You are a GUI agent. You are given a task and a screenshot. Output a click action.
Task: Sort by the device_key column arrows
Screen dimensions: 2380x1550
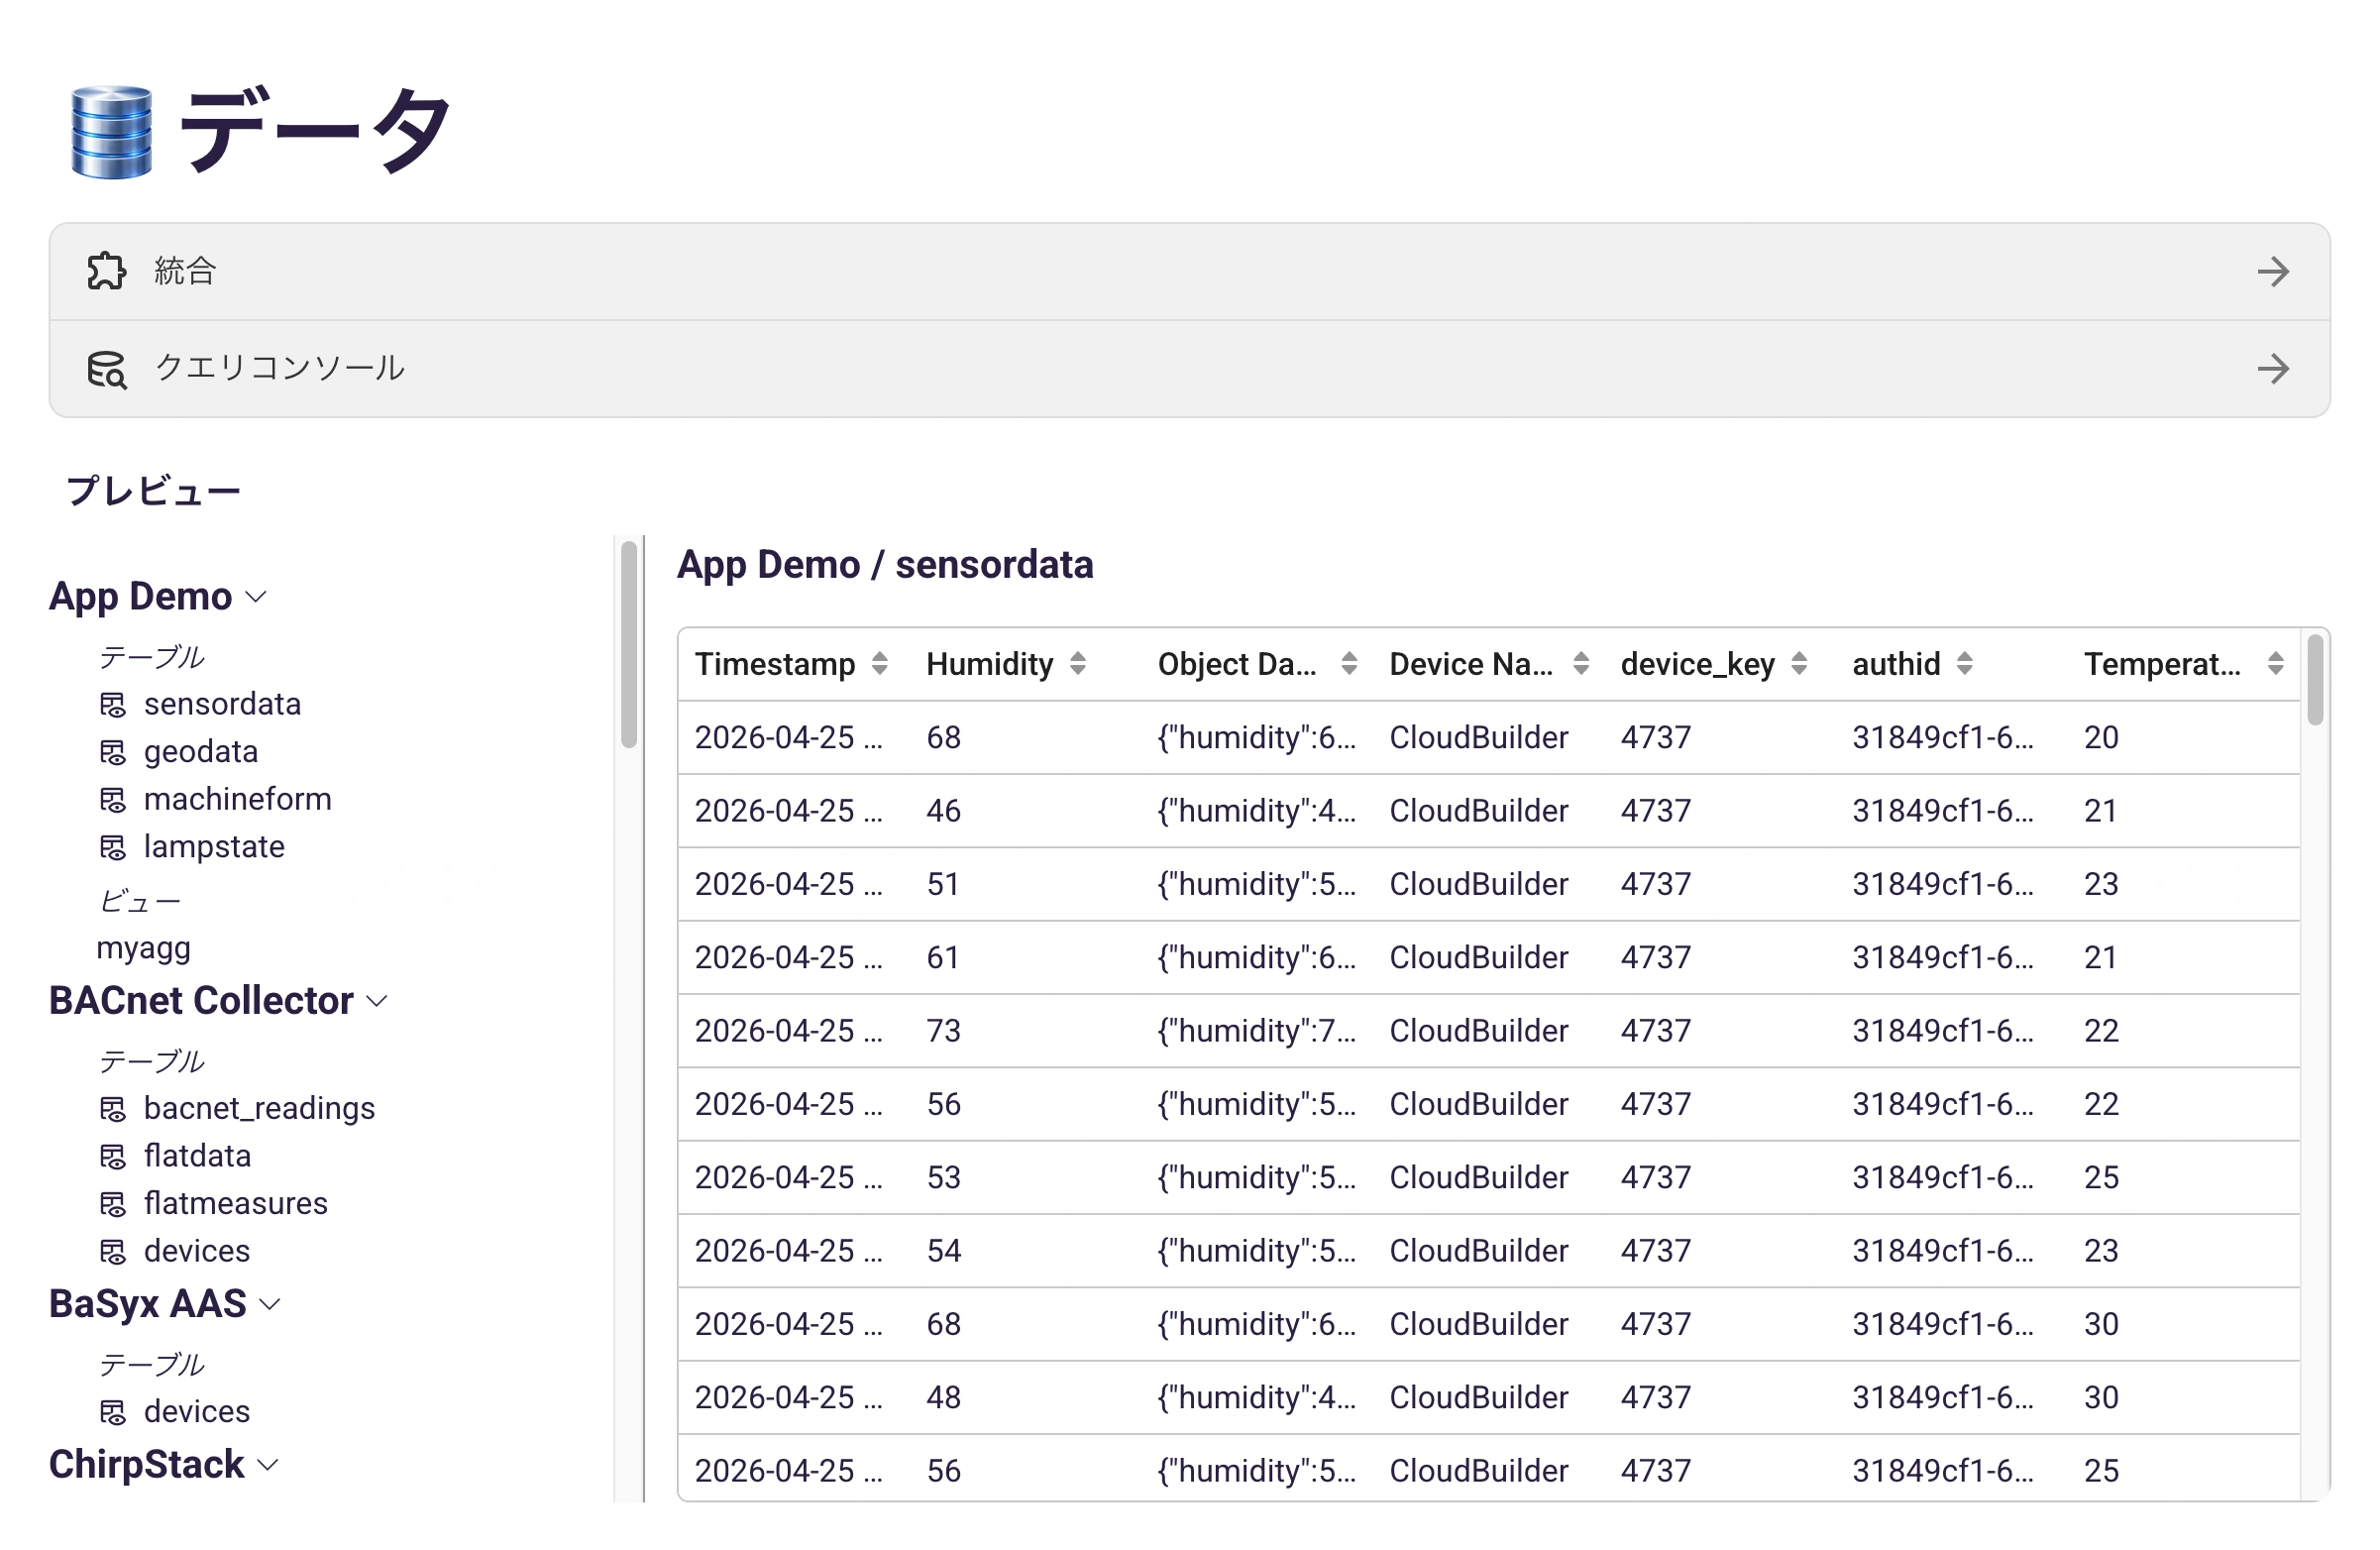[x=1798, y=664]
